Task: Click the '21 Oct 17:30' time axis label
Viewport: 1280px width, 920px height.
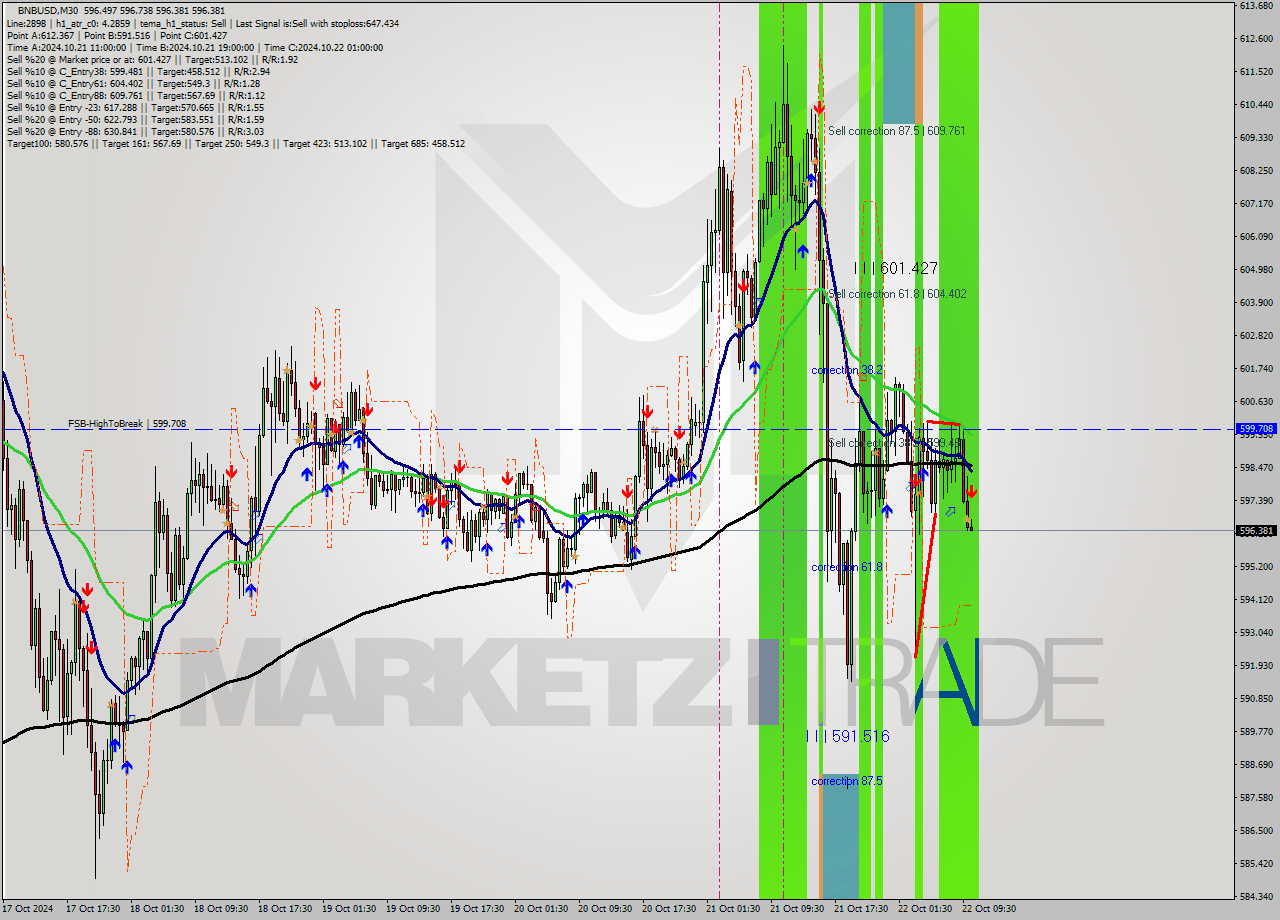Action: [861, 909]
